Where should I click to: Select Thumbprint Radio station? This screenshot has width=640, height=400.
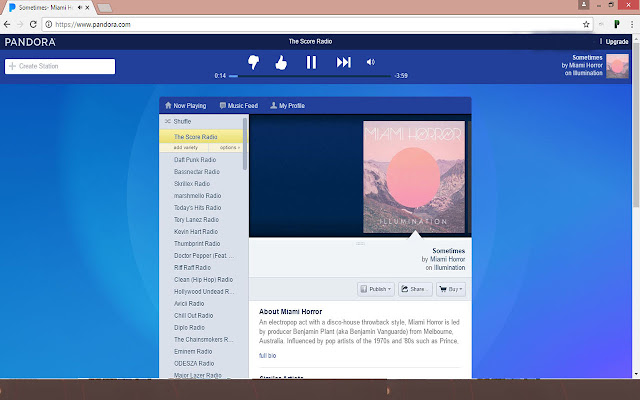197,244
